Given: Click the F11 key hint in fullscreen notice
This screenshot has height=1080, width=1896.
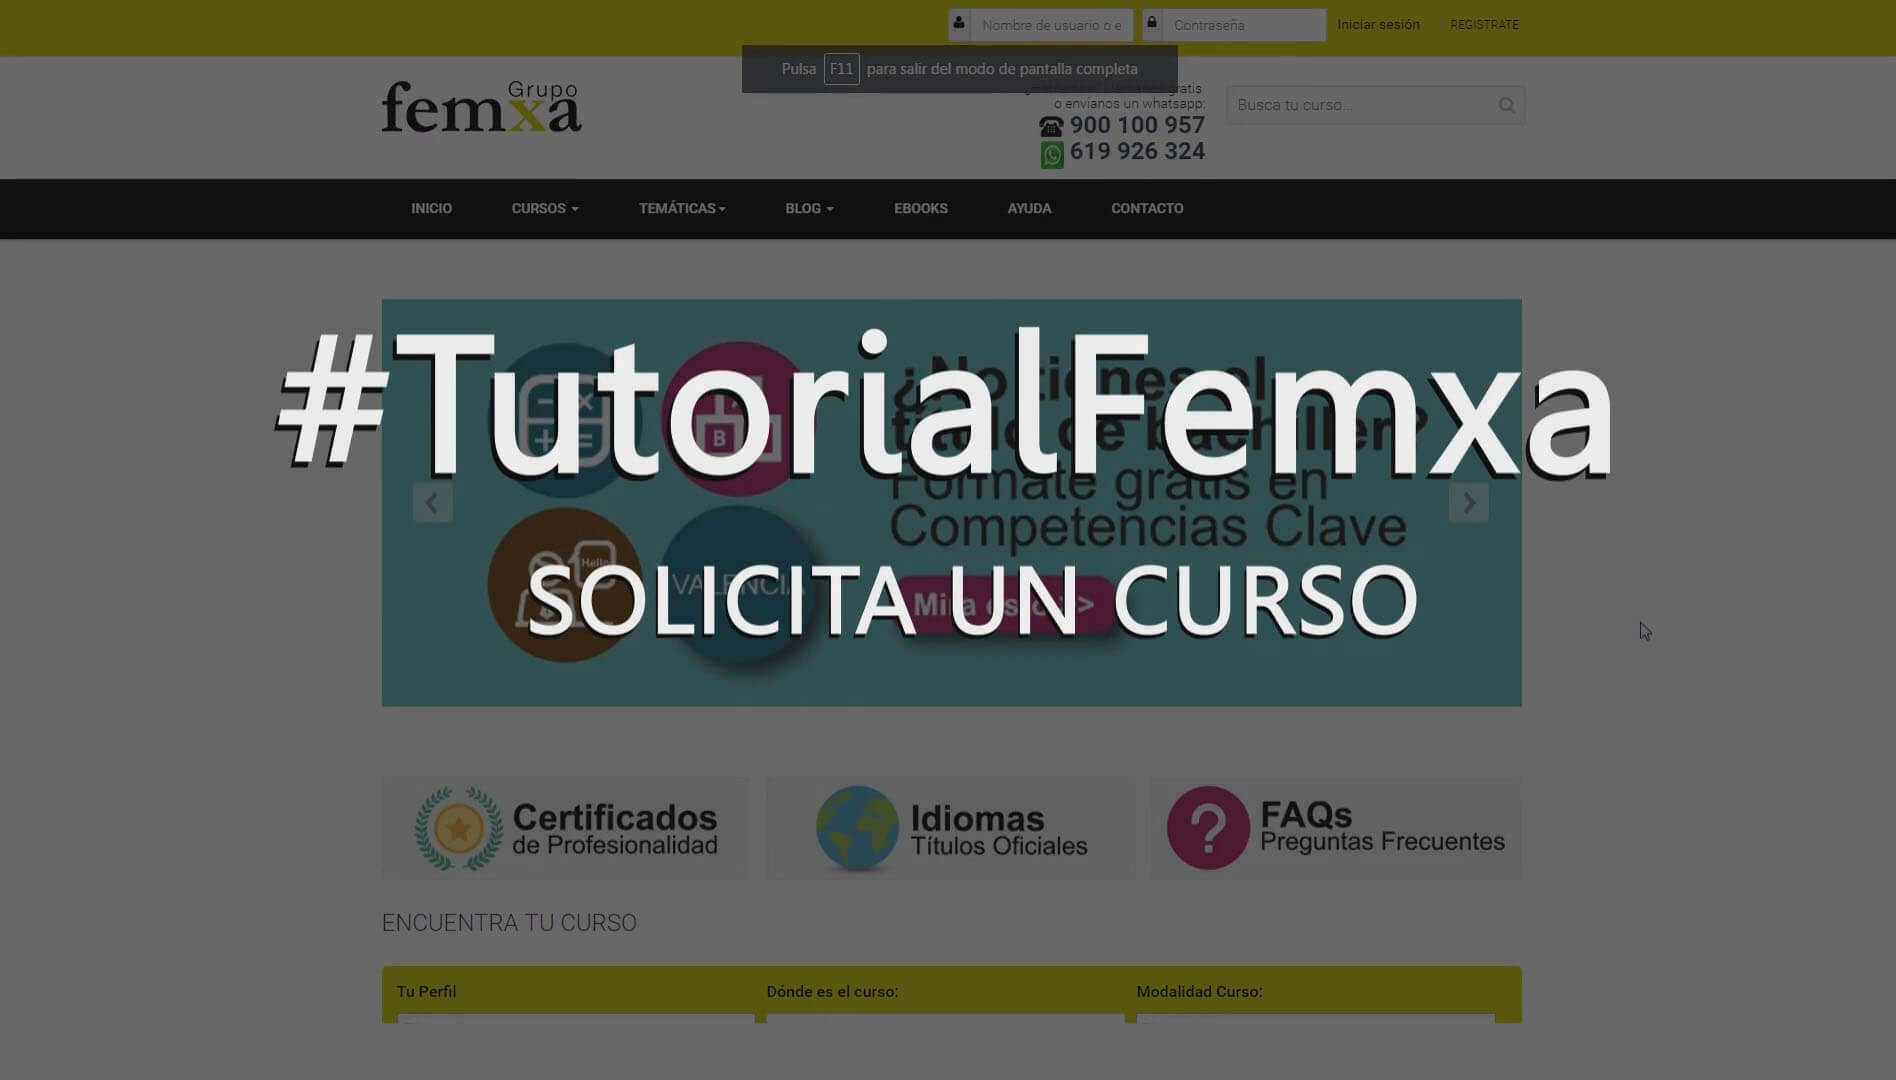Looking at the screenshot, I should click(841, 69).
